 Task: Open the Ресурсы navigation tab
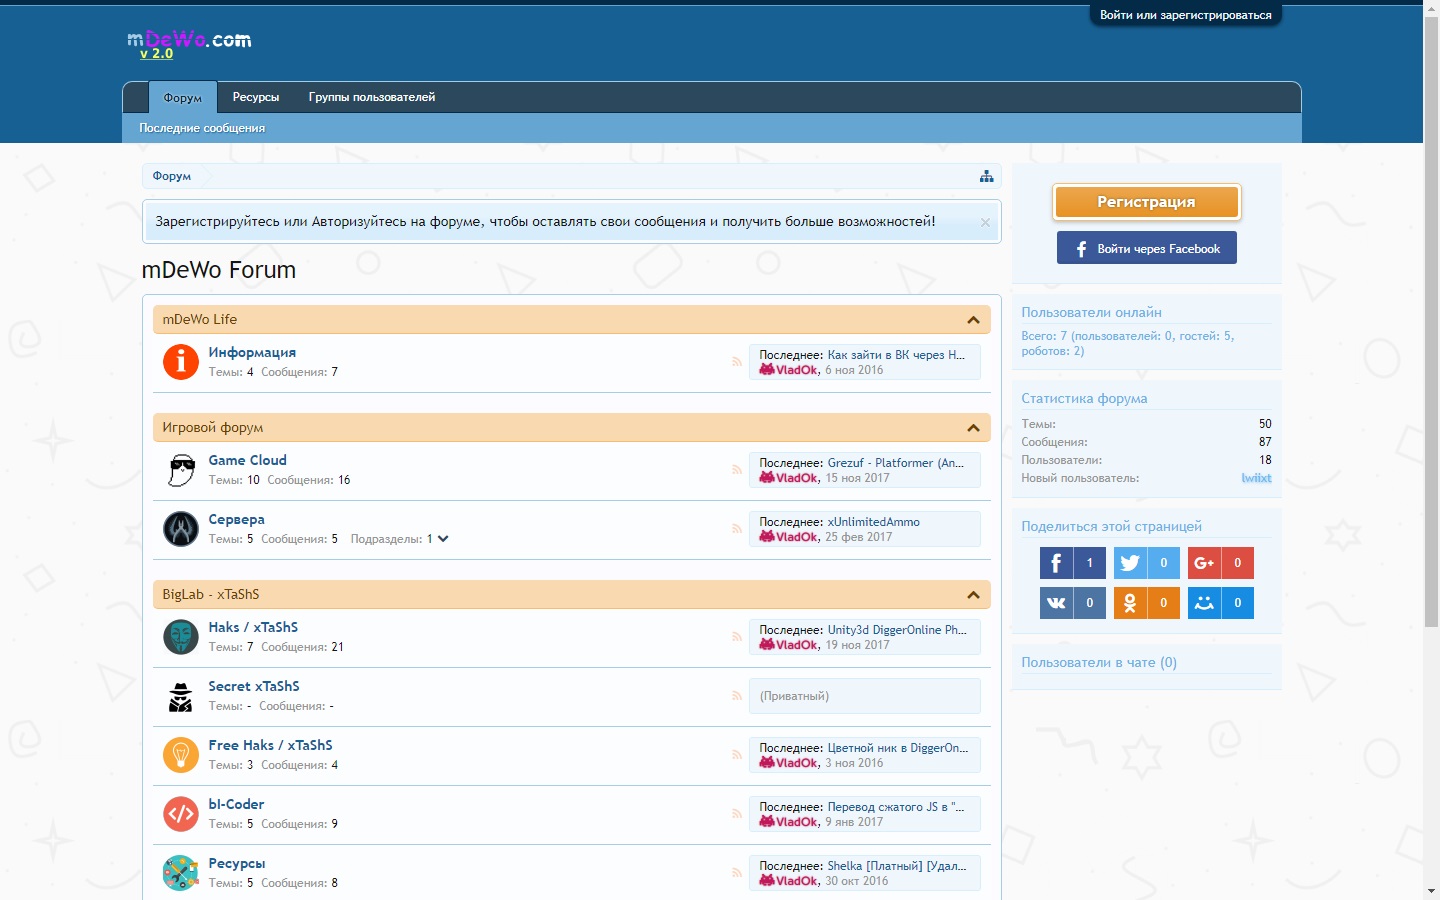click(256, 97)
